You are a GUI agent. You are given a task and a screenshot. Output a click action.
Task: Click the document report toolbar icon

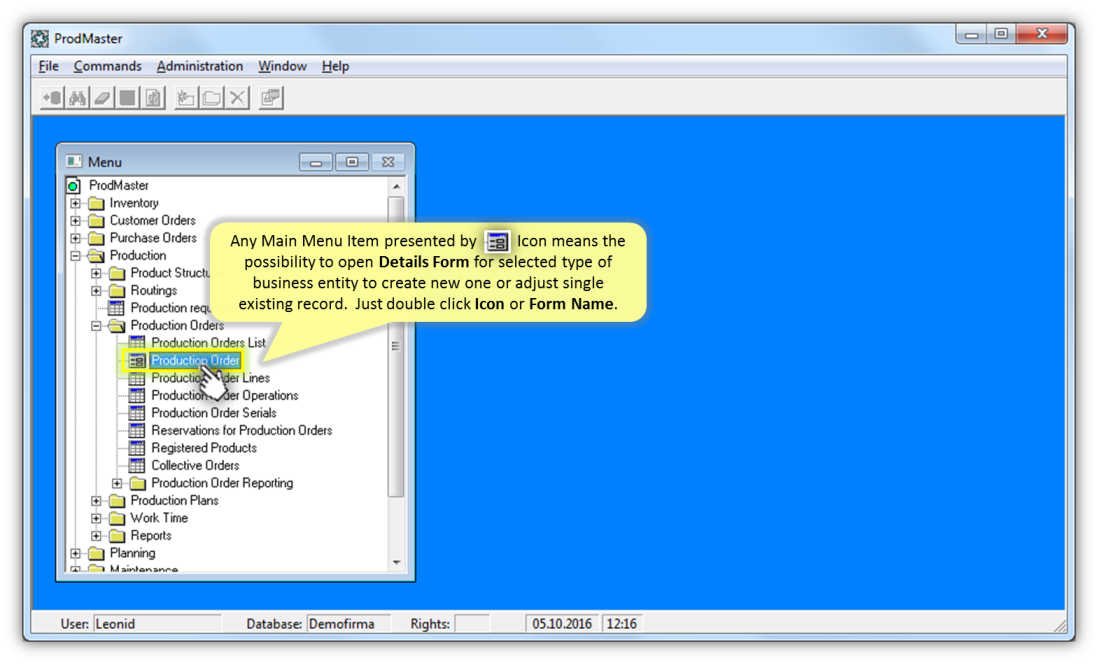tap(153, 98)
